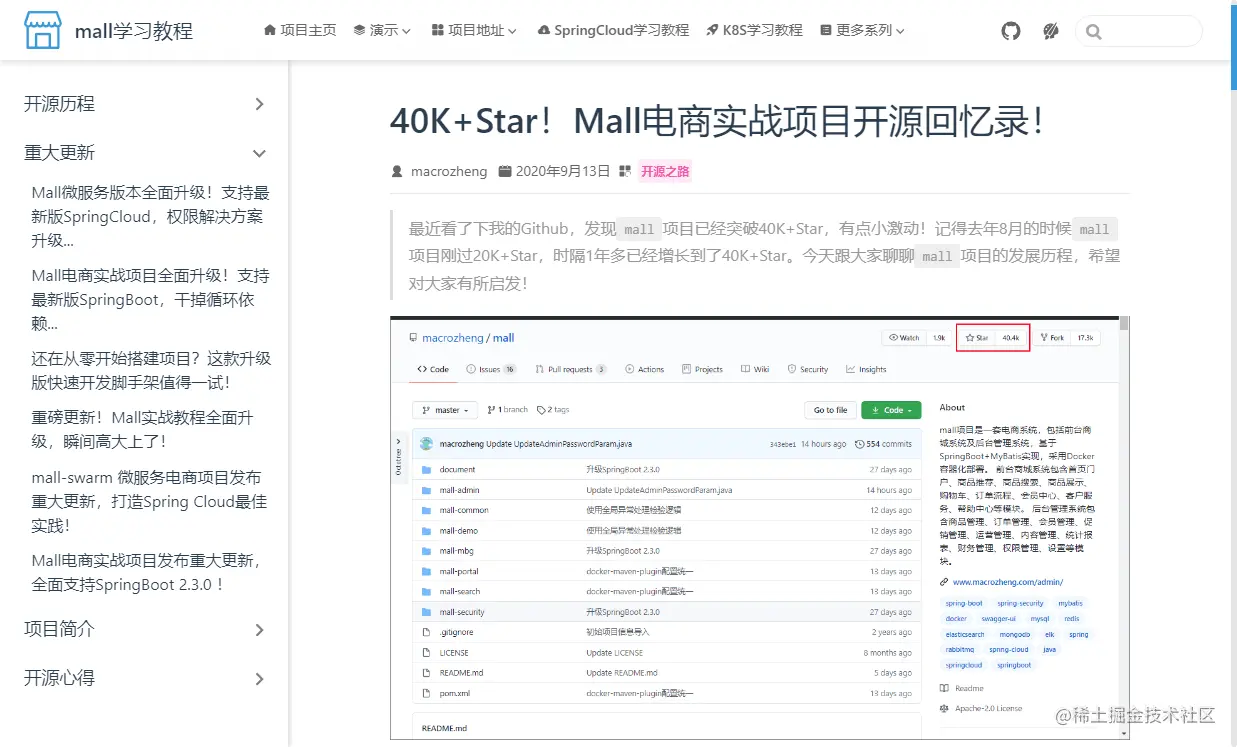
Task: Click the date 2020年9月13日
Action: (563, 171)
